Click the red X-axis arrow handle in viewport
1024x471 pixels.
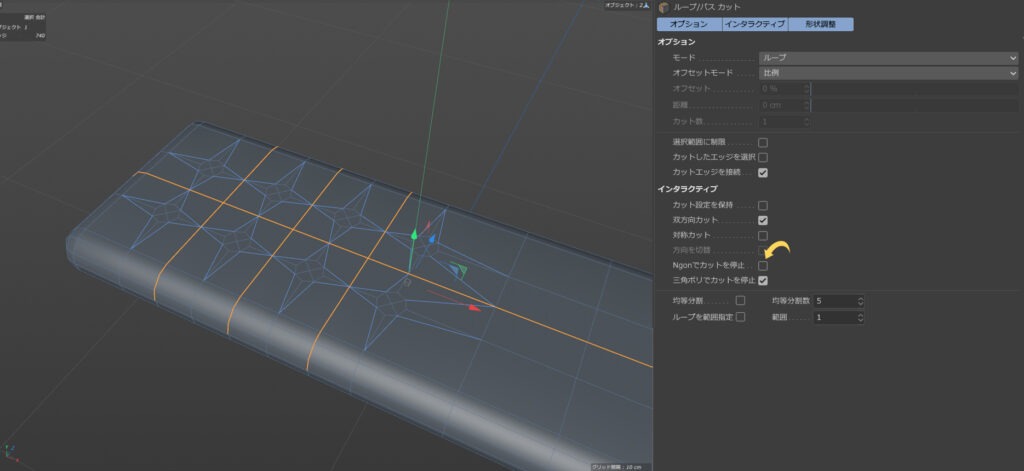475,307
